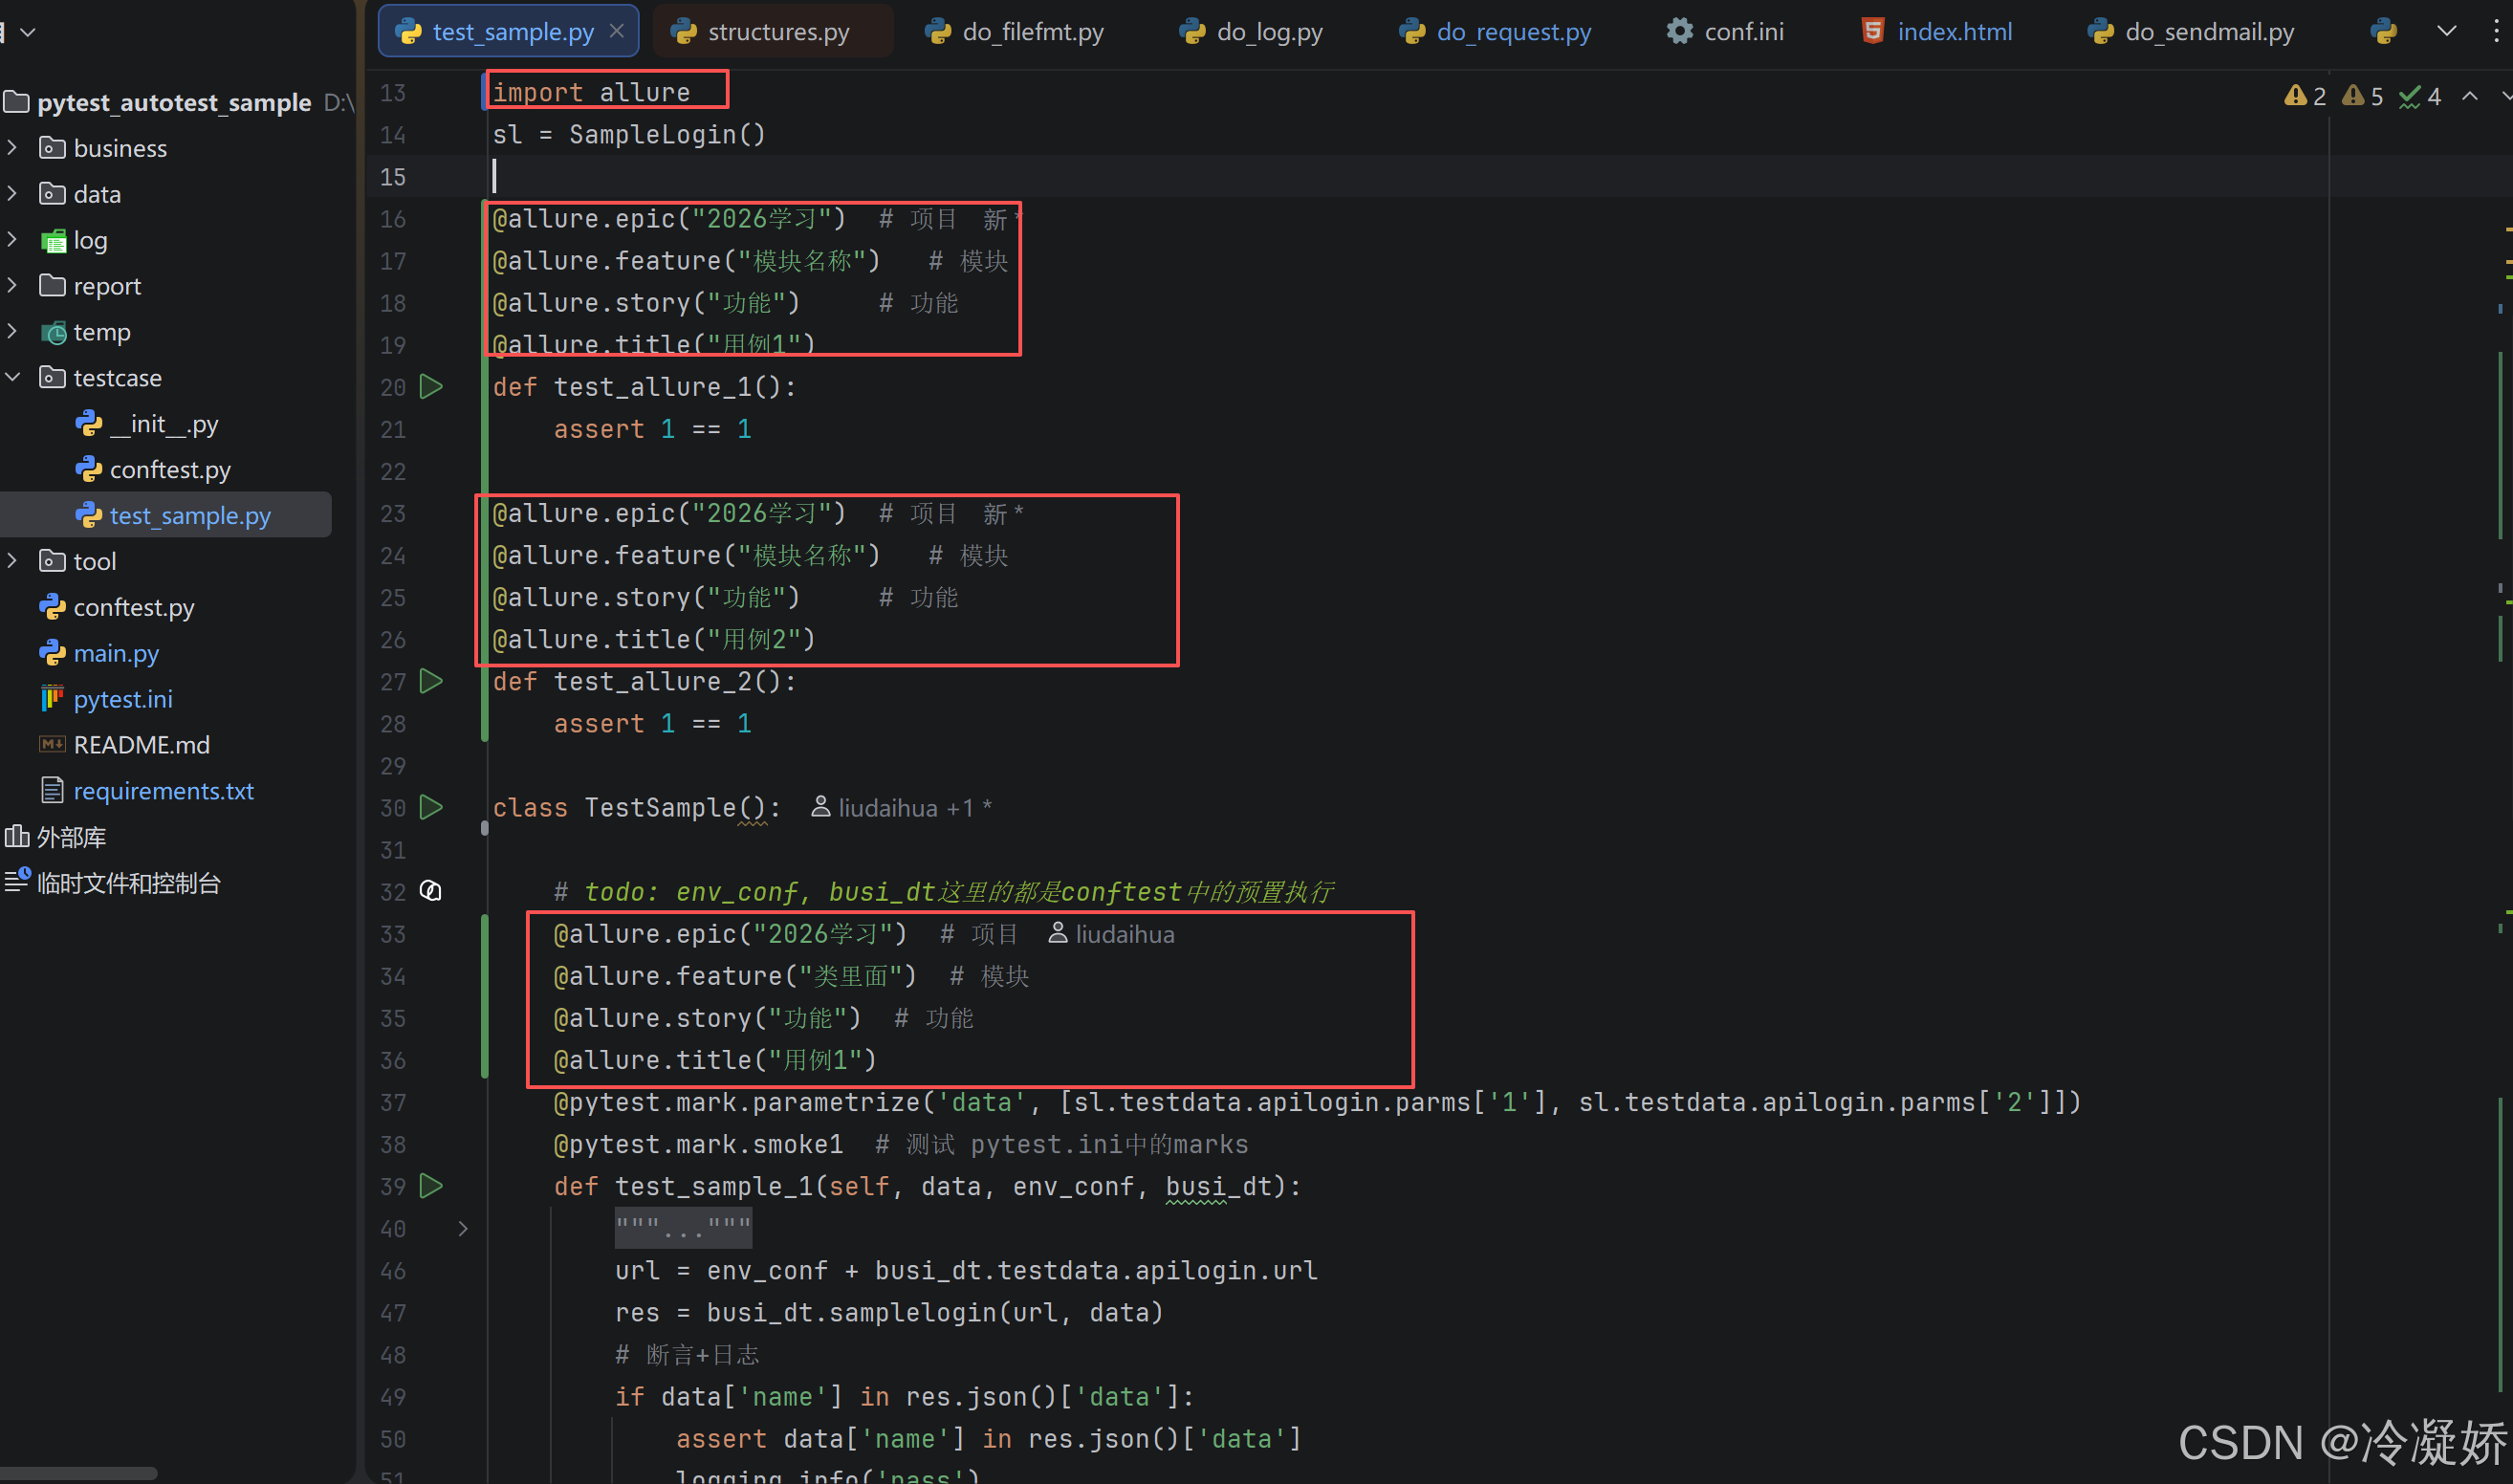Click the project tree horizontal scrollbar
2513x1484 pixels.
coord(78,1474)
